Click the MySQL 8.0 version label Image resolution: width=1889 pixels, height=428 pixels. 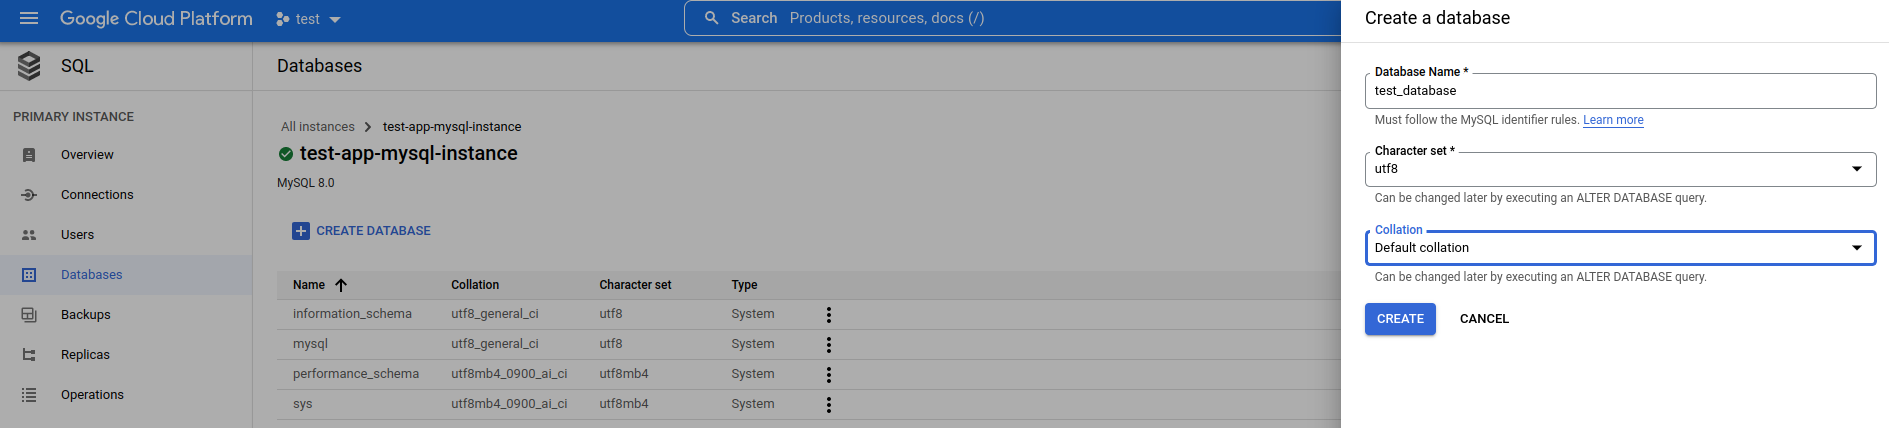pyautogui.click(x=306, y=183)
